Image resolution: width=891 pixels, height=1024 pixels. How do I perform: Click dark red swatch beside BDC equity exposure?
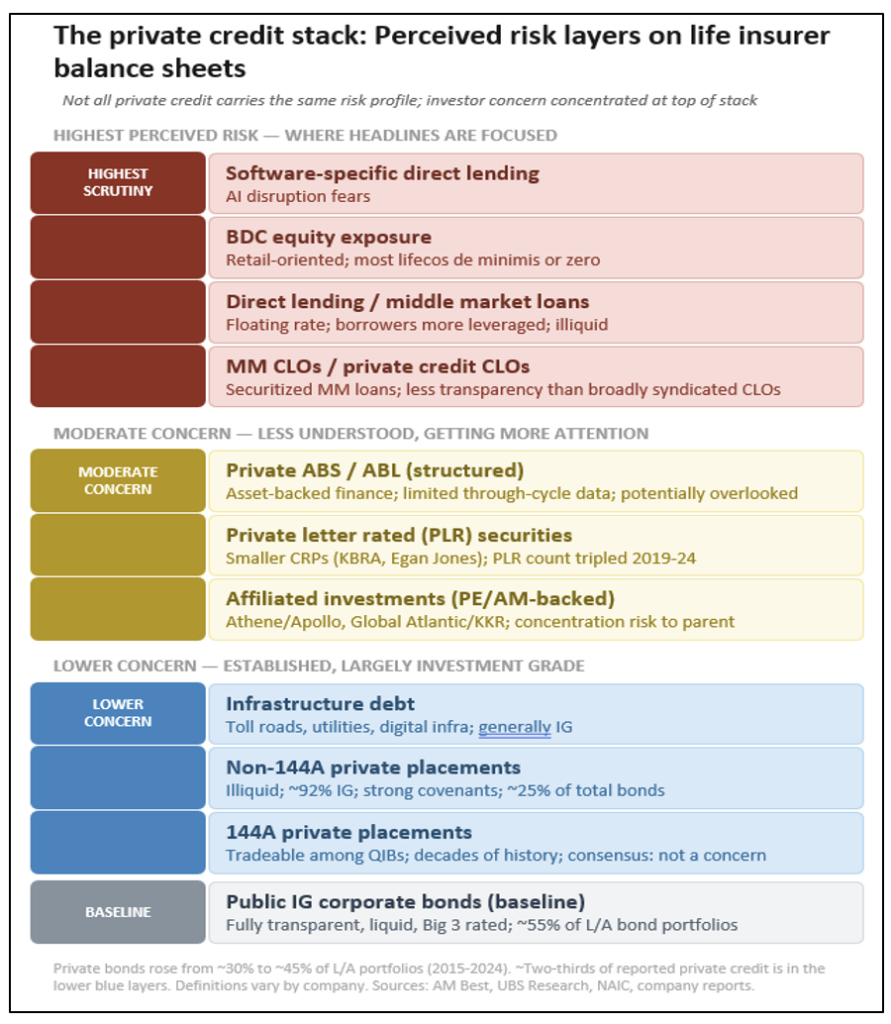(118, 248)
